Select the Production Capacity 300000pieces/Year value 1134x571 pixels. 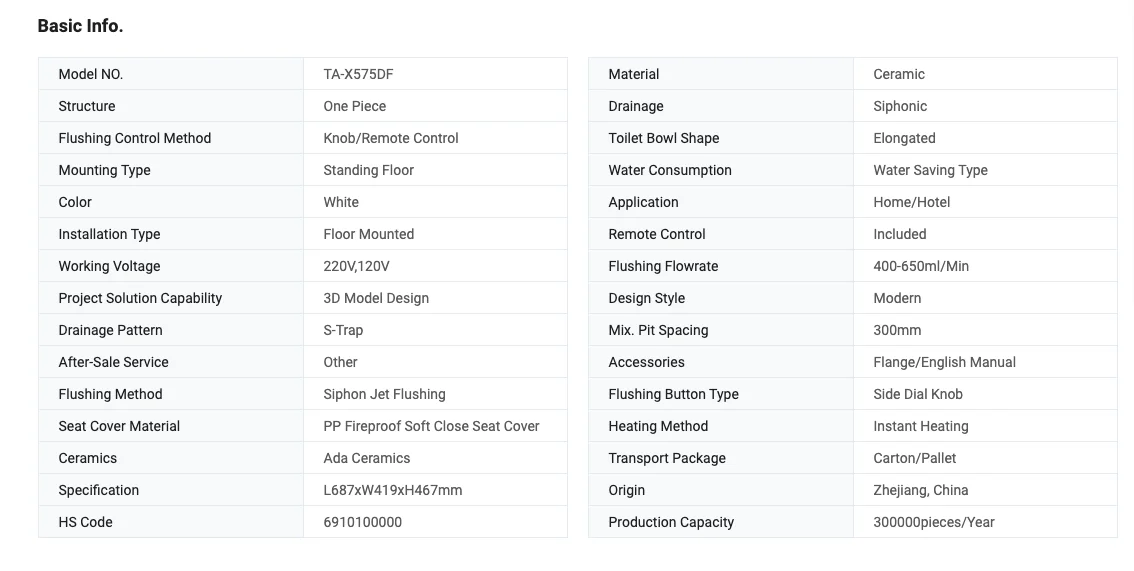934,522
